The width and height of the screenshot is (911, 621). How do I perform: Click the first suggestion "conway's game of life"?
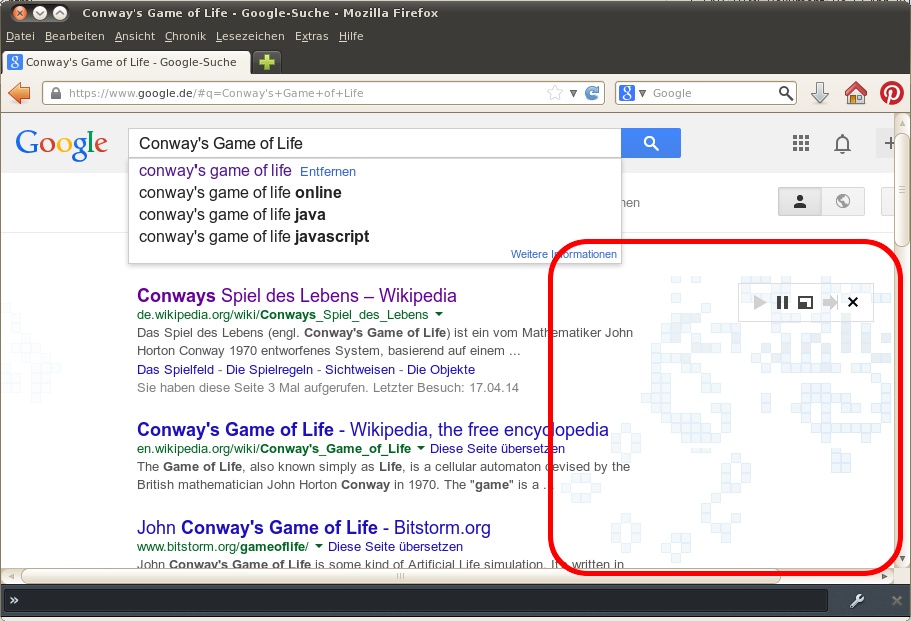coord(215,170)
